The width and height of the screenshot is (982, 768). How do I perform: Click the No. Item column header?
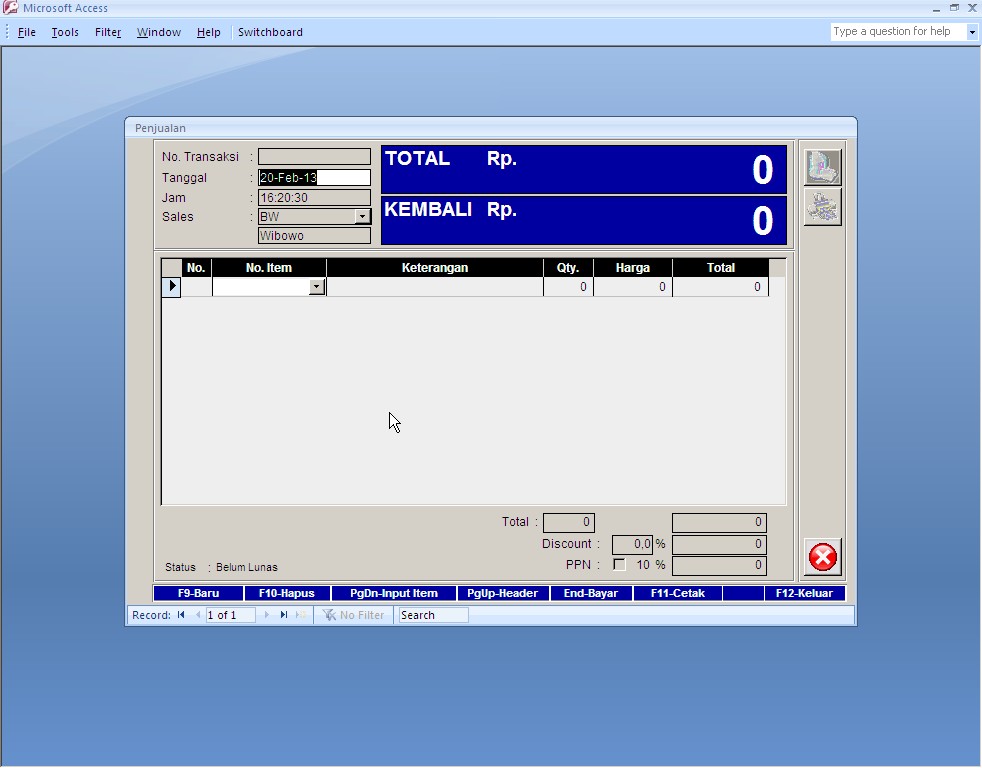(x=269, y=267)
